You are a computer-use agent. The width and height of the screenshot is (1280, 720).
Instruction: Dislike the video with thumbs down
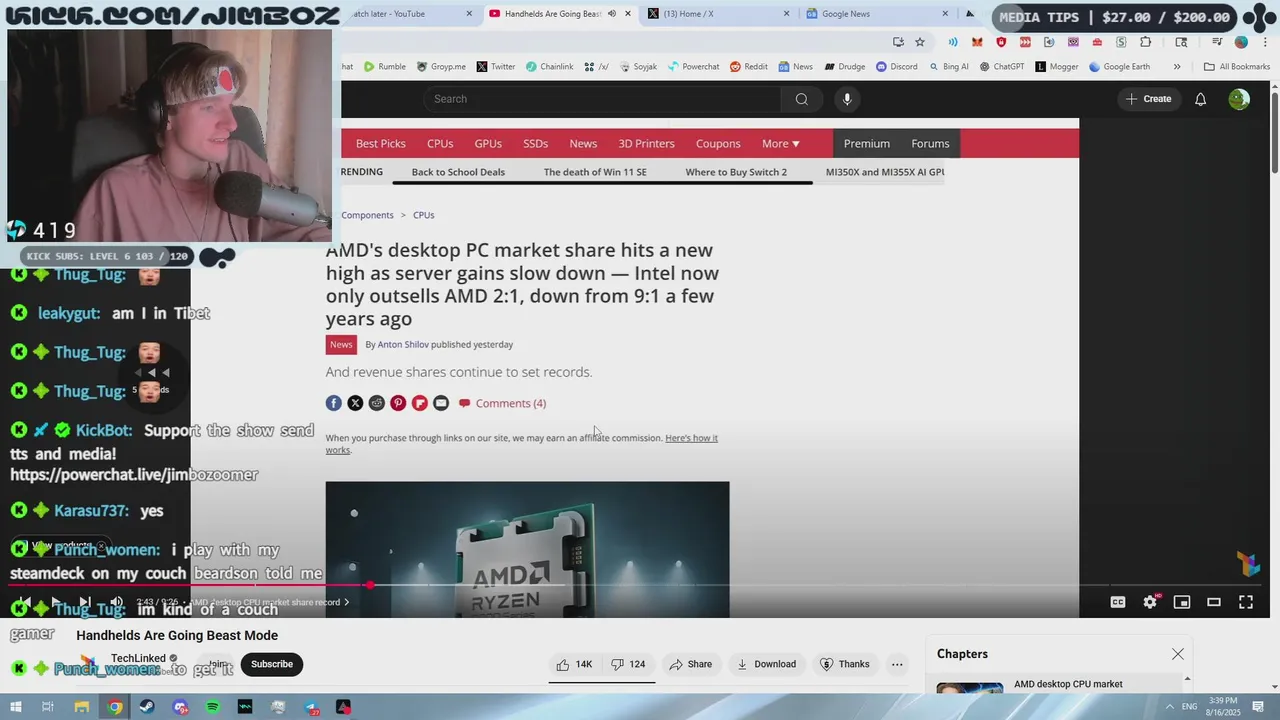click(x=628, y=664)
